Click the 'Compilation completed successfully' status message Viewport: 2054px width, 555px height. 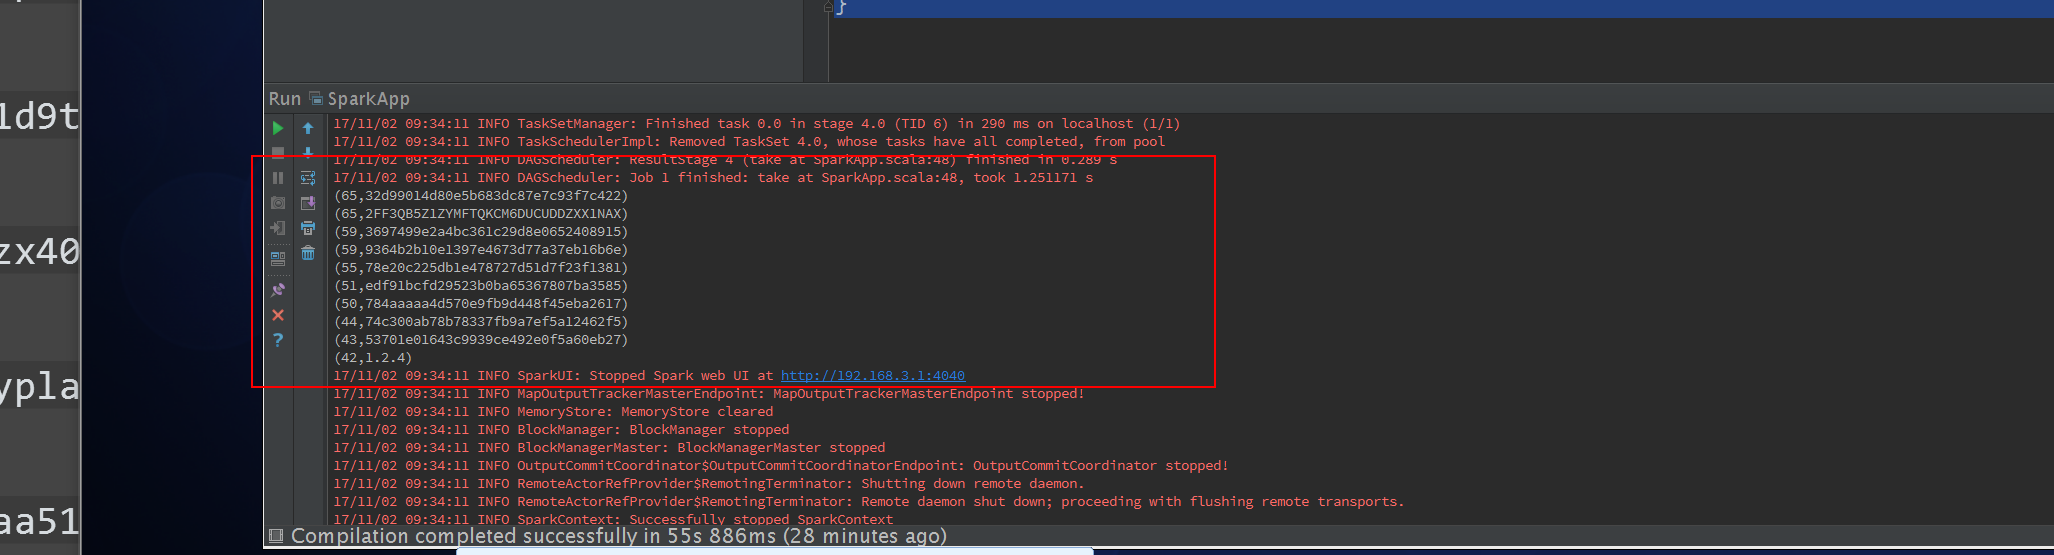coord(619,536)
